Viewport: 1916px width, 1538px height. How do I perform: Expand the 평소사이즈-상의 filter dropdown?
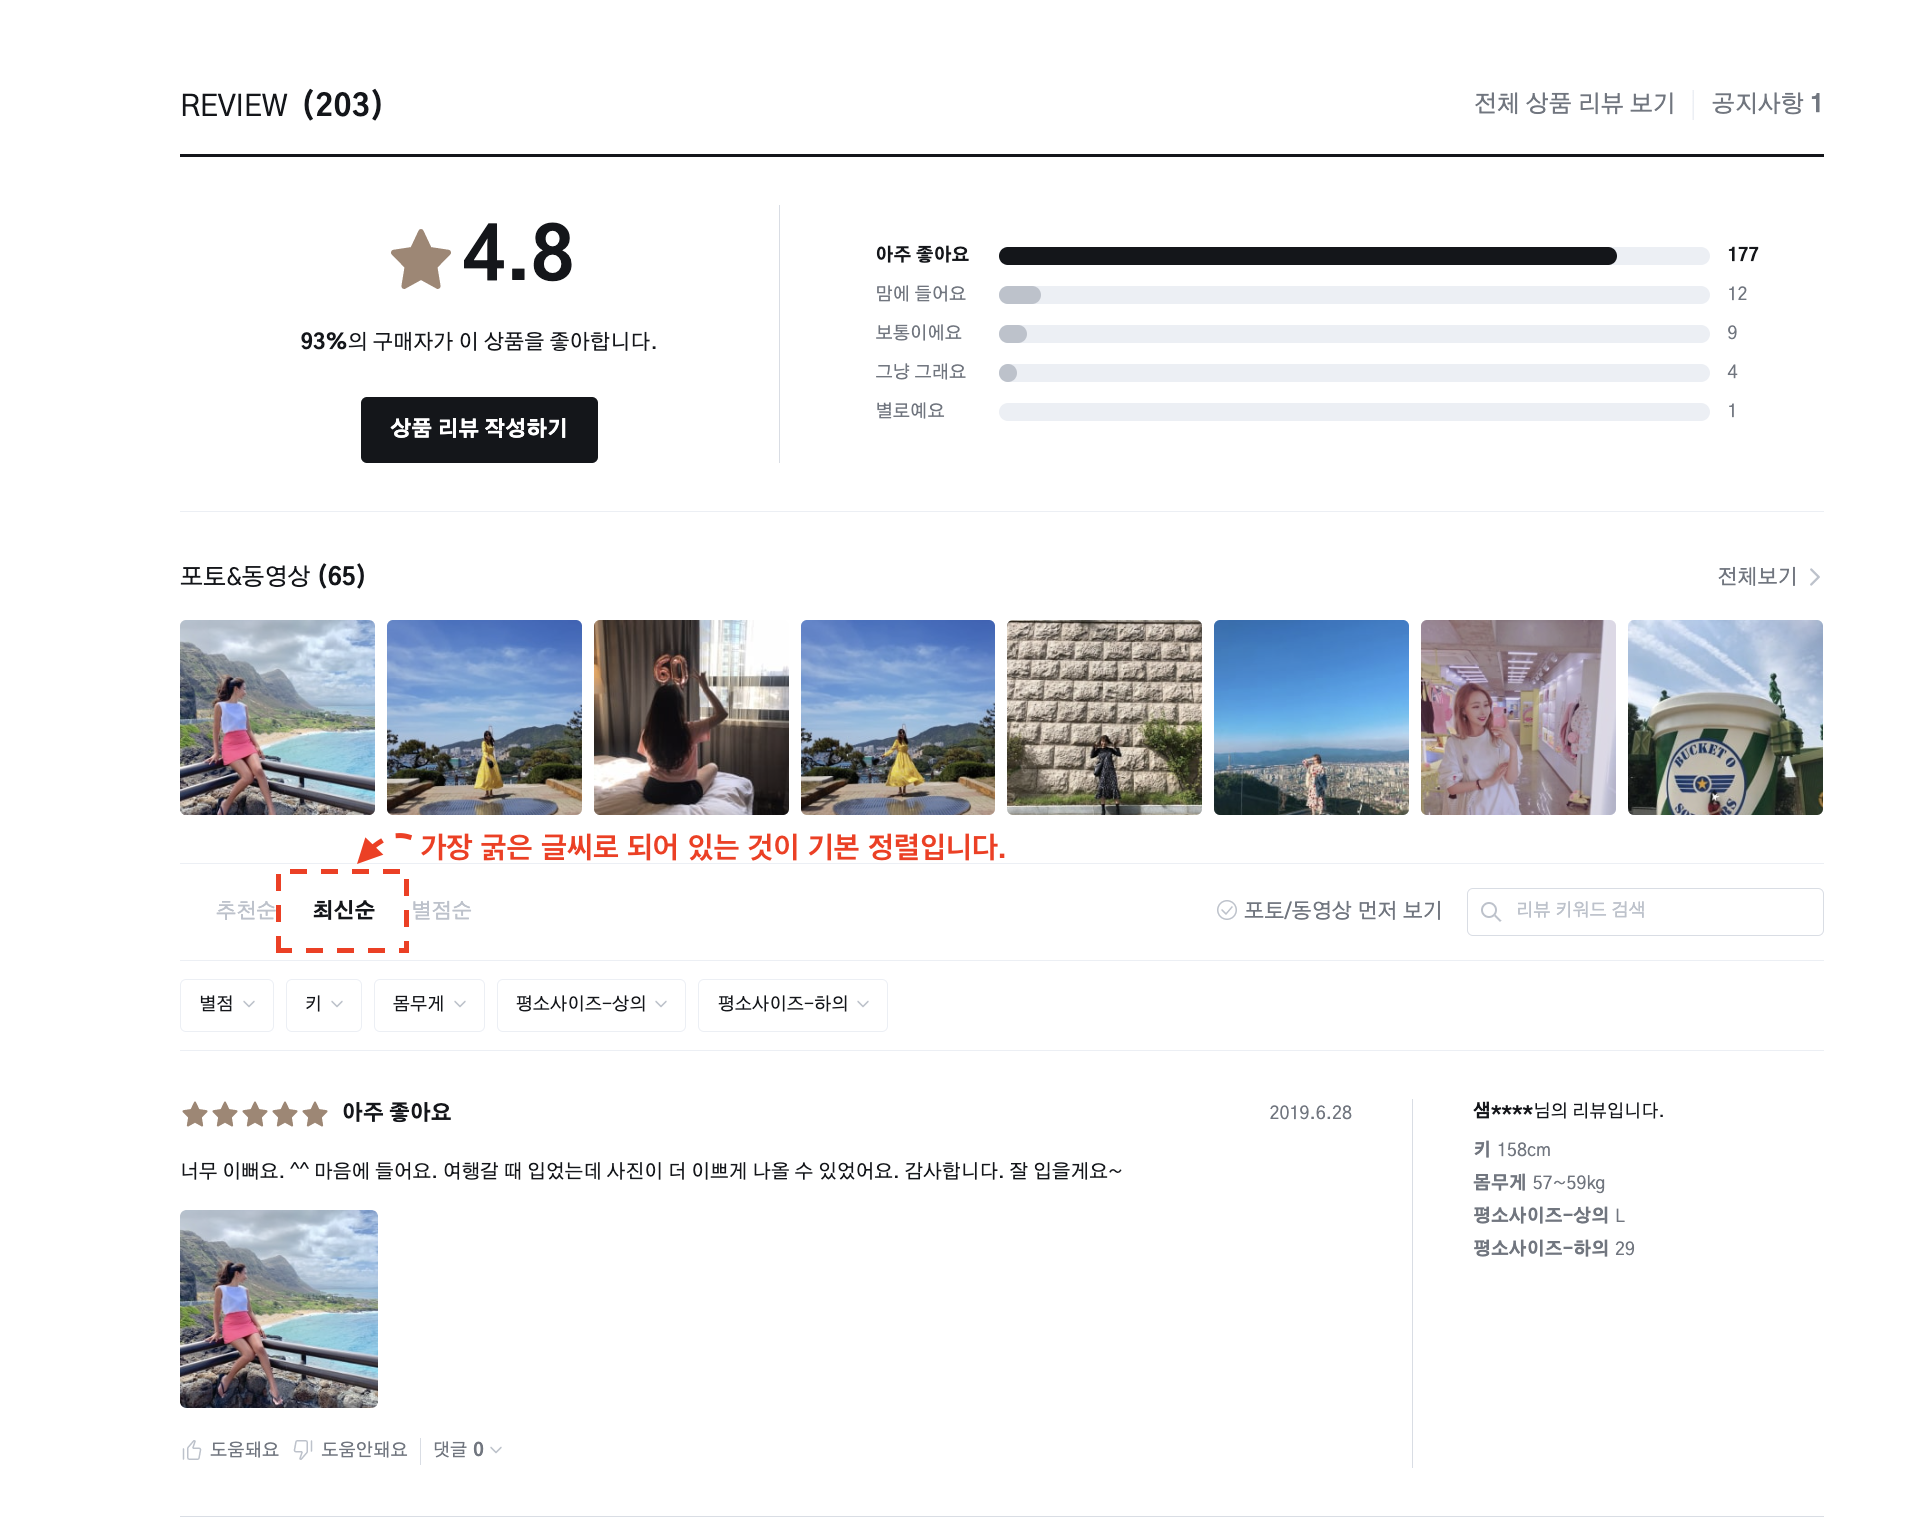pyautogui.click(x=591, y=1004)
